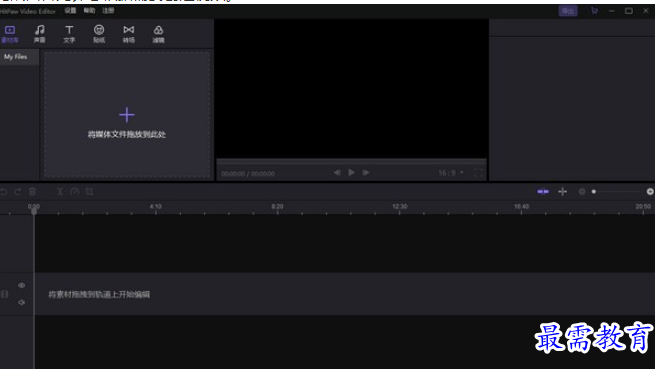Play the preview video

click(351, 172)
